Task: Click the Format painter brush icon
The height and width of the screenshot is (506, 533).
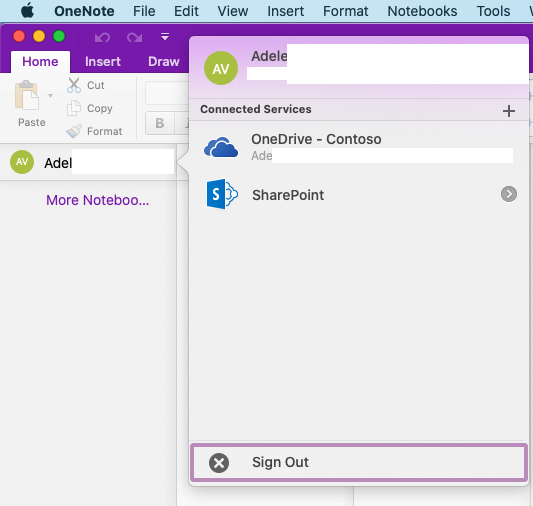Action: point(74,131)
